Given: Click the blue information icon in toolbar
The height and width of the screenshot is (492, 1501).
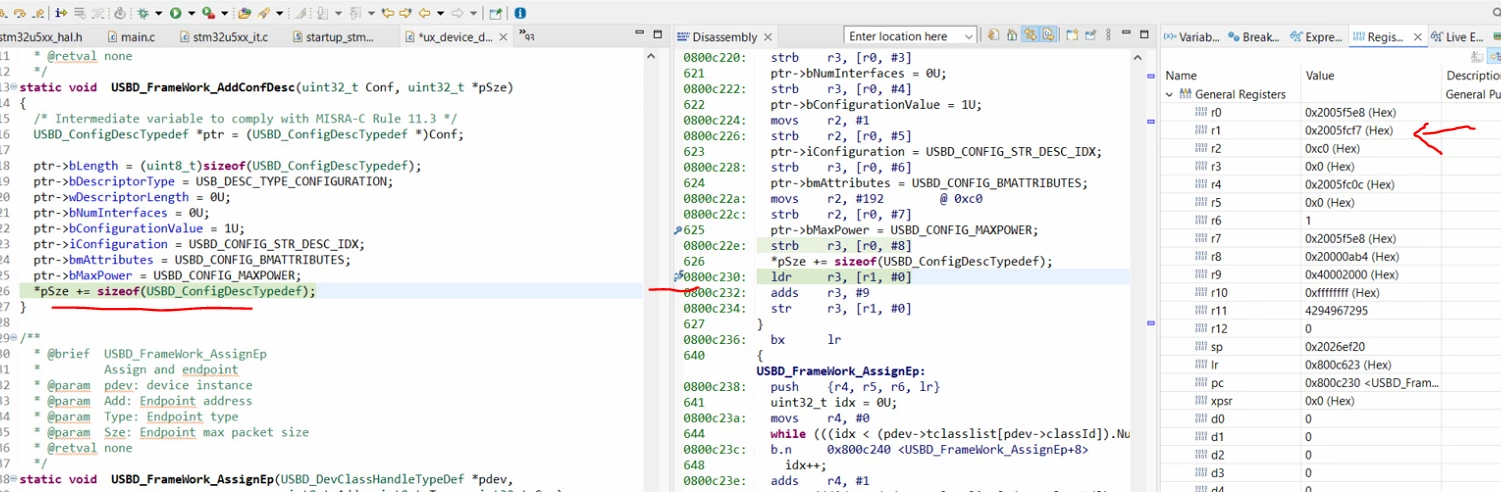Looking at the screenshot, I should (520, 13).
